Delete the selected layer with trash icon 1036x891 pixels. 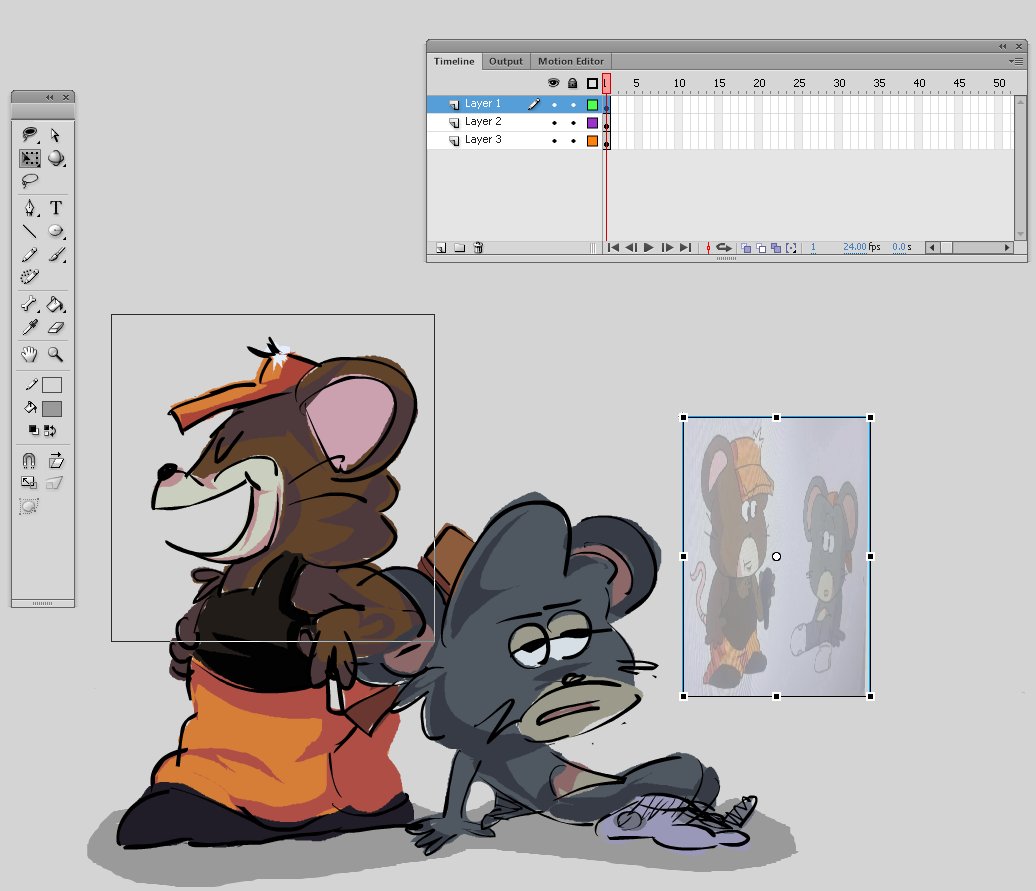point(478,248)
